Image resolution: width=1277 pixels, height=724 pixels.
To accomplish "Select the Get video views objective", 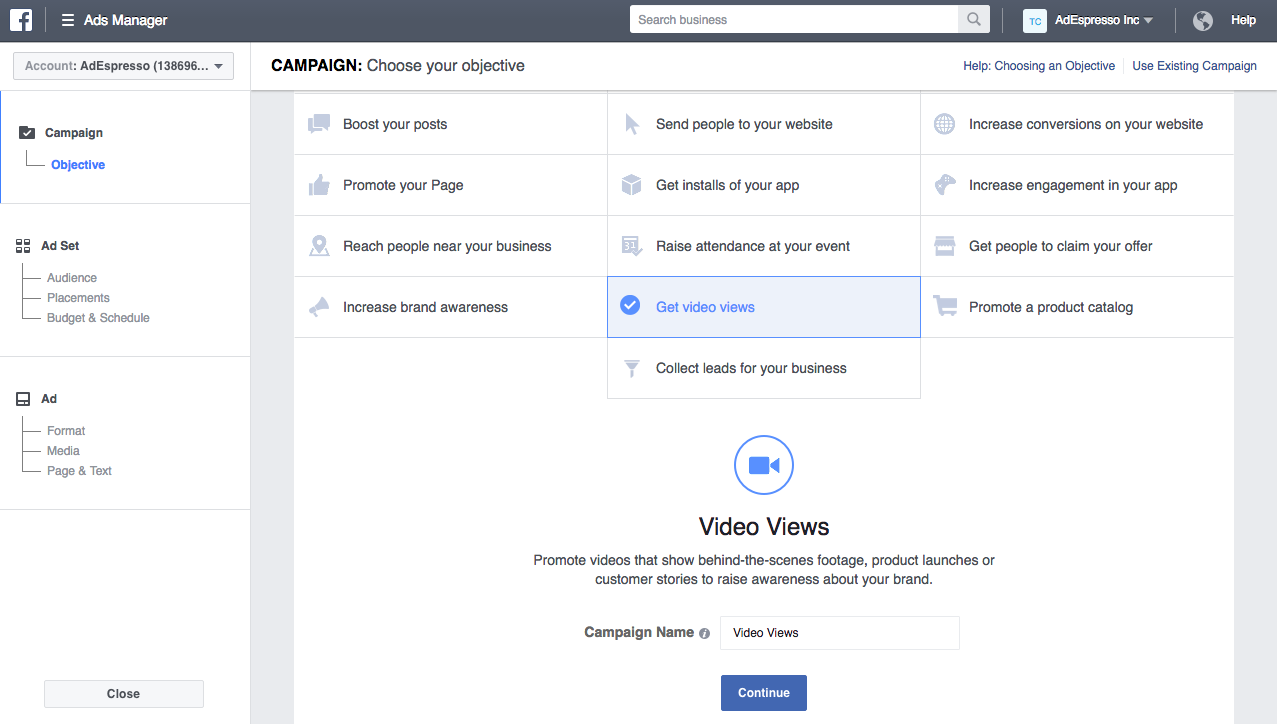I will pyautogui.click(x=705, y=307).
